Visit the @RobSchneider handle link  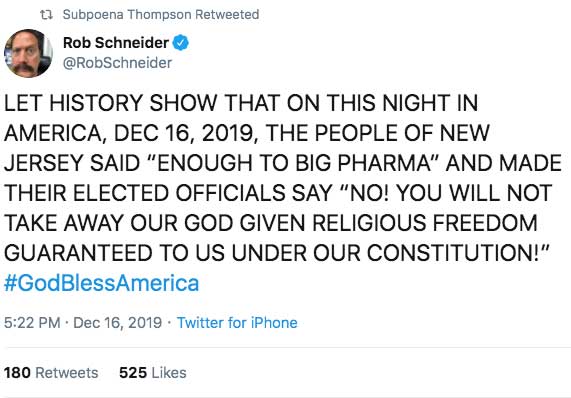(117, 63)
